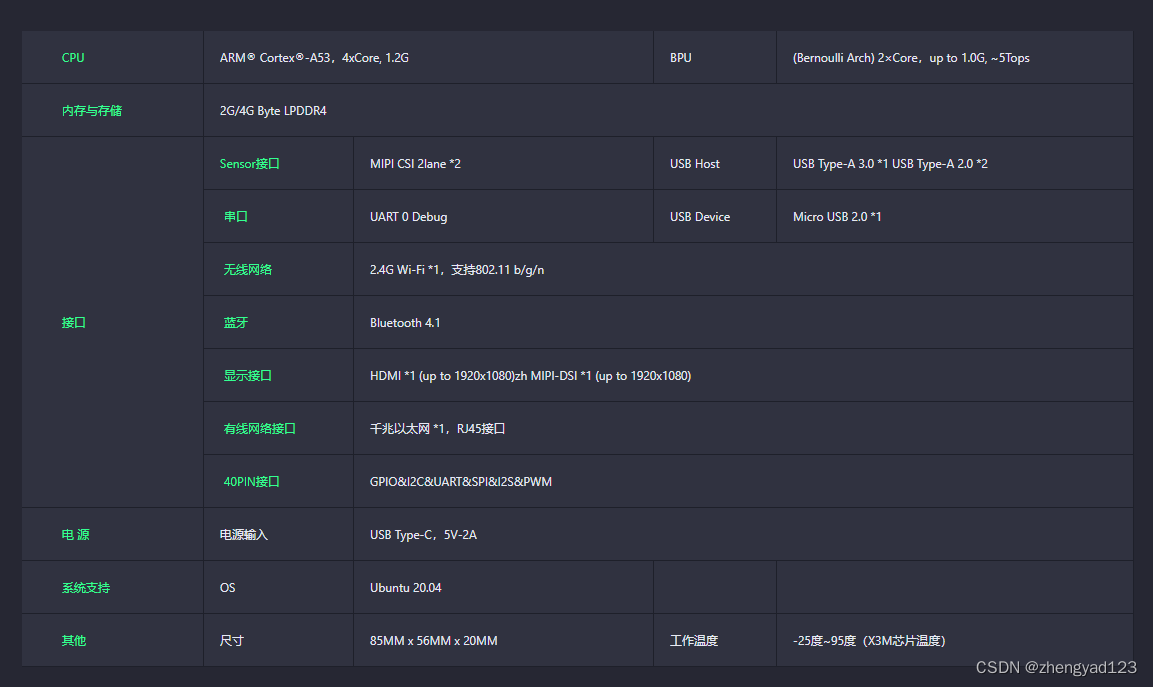This screenshot has height=687, width=1153.
Task: Select the 电源输入 cell
Action: coord(278,534)
